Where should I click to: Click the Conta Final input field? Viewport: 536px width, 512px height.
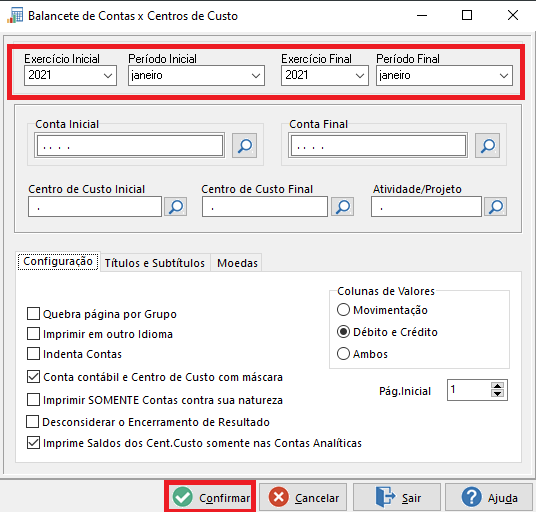(378, 146)
